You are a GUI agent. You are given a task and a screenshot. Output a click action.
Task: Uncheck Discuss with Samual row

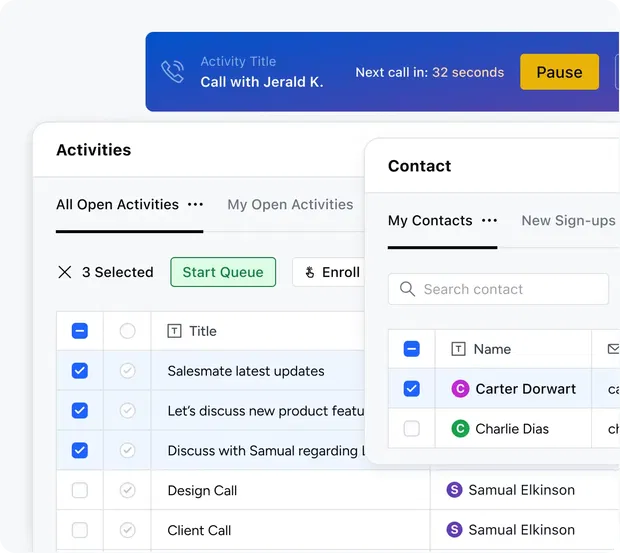click(80, 450)
